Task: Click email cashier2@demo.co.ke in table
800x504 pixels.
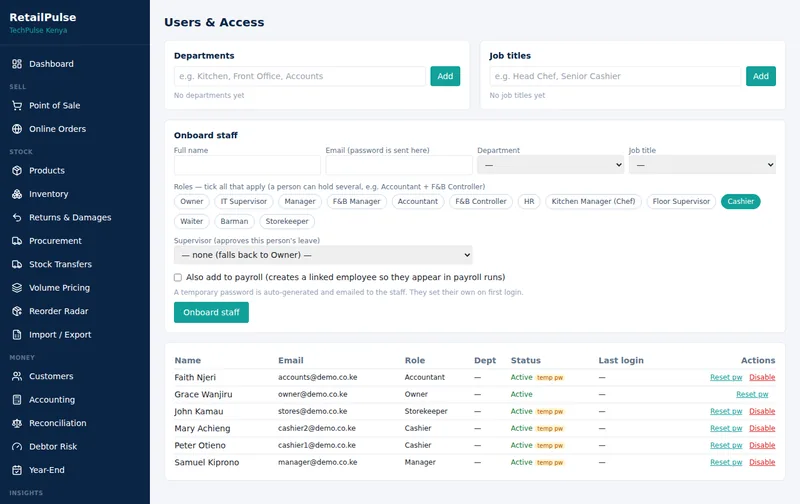Action: click(317, 429)
